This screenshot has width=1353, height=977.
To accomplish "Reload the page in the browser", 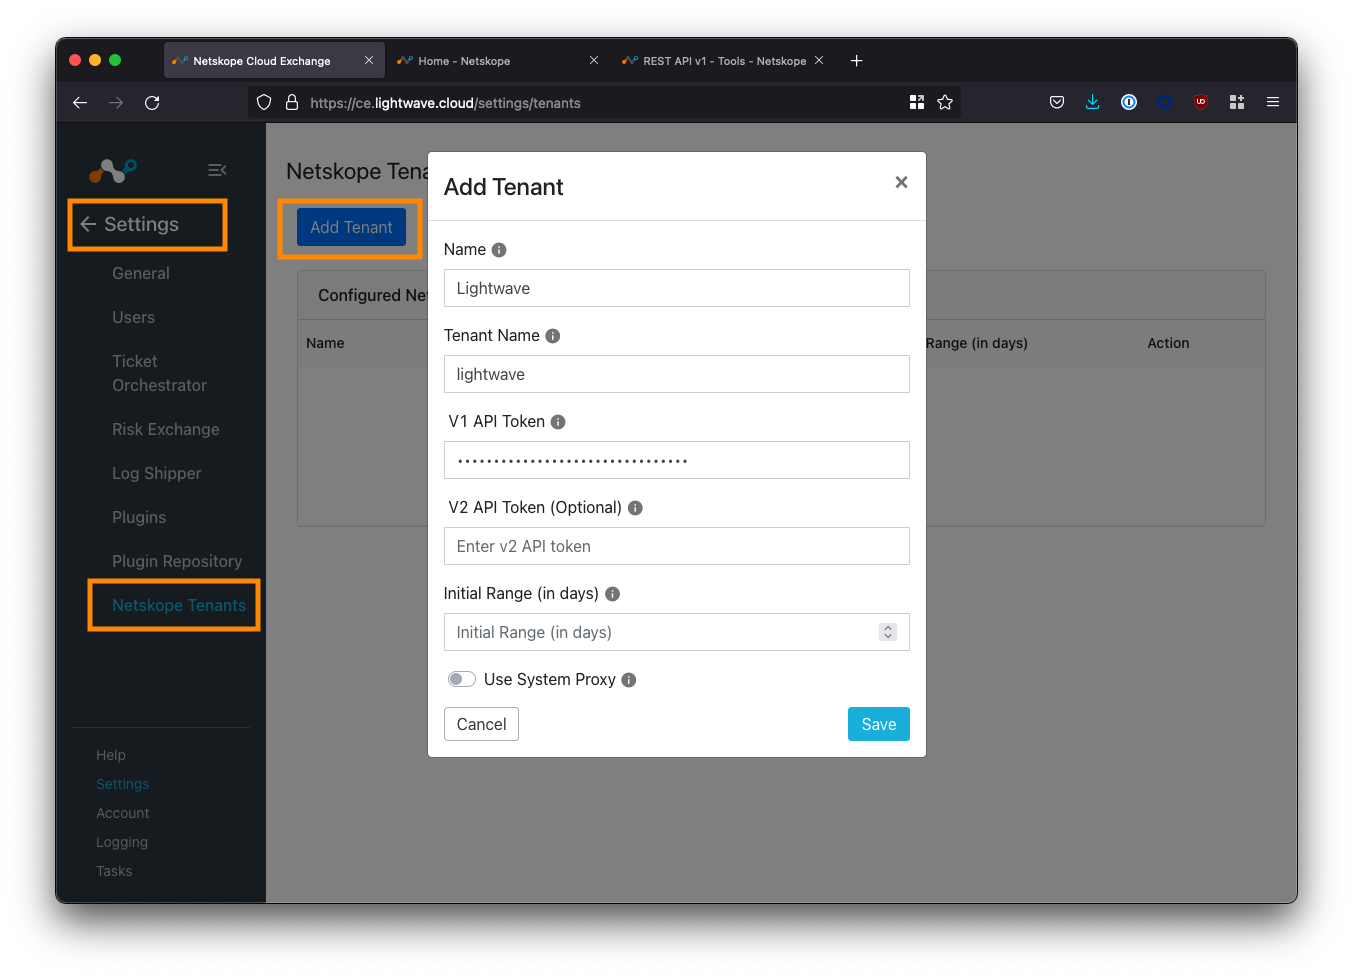I will (152, 102).
